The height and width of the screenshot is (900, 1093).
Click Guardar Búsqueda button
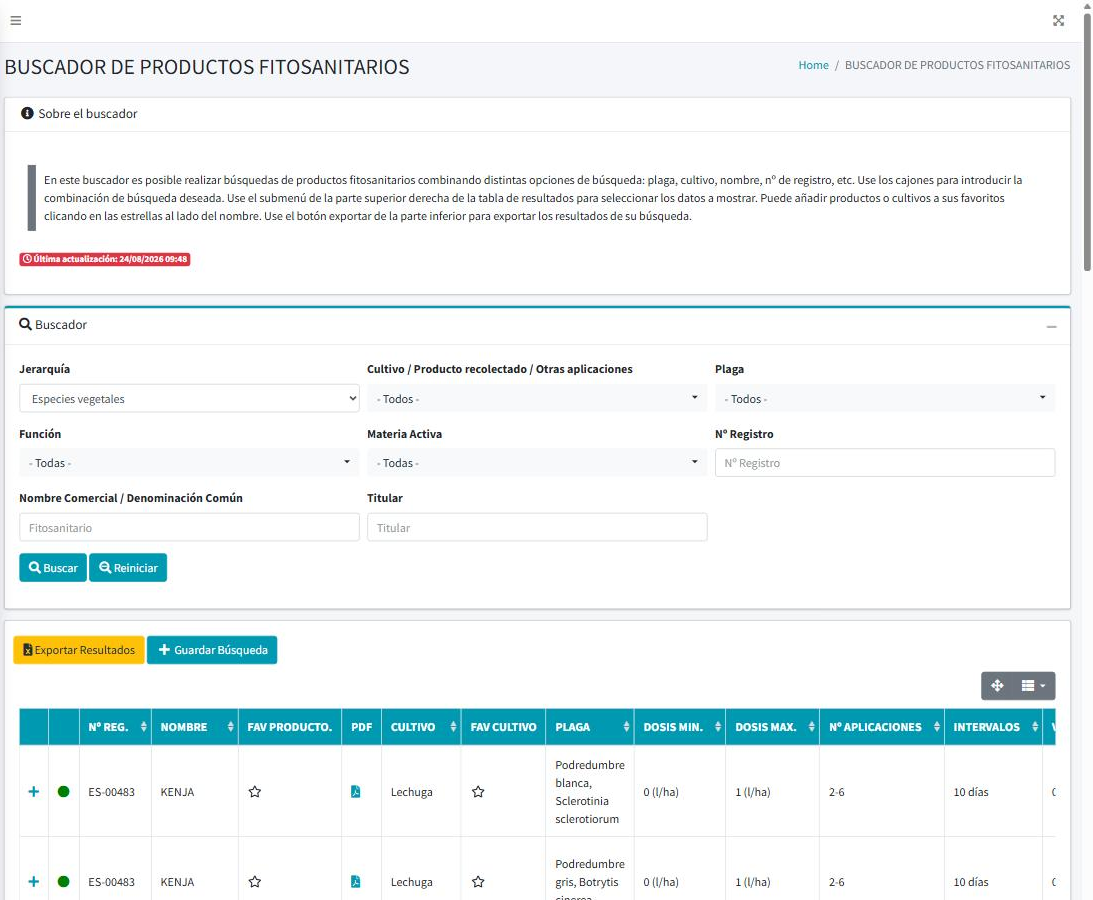[x=212, y=650]
